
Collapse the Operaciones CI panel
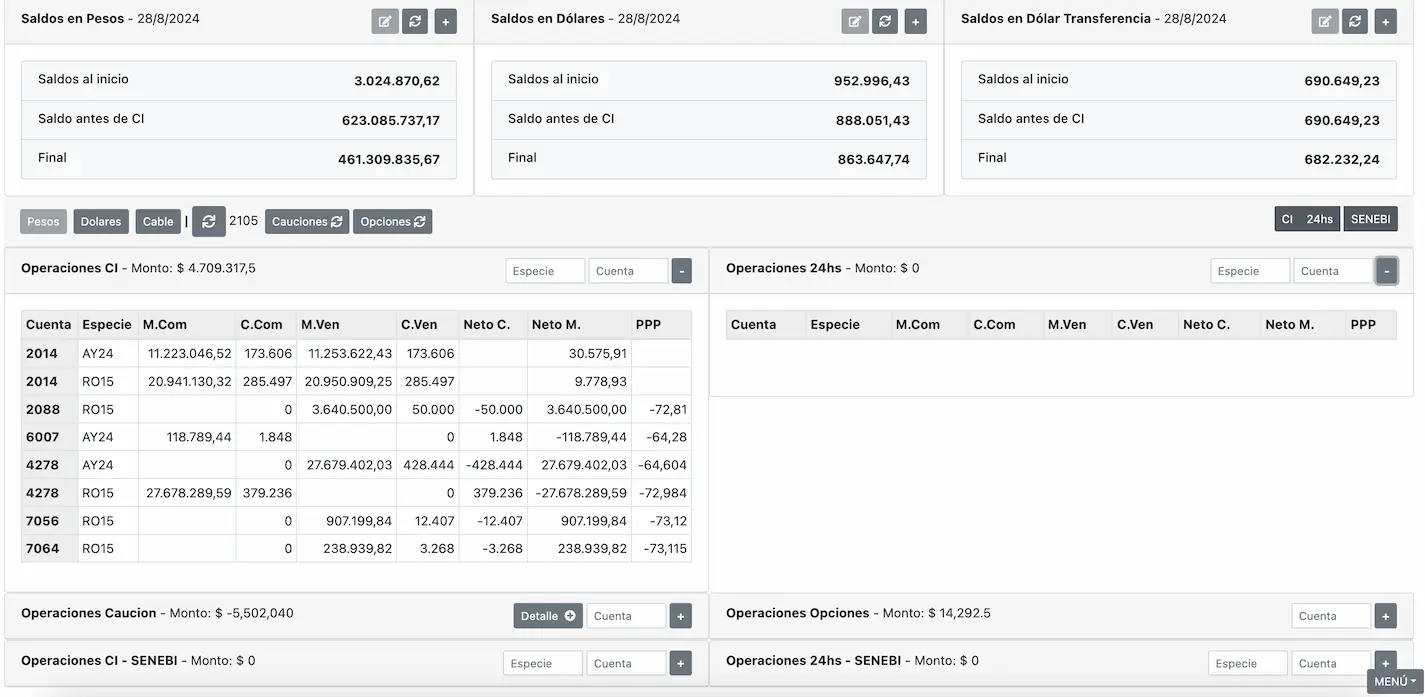[681, 271]
